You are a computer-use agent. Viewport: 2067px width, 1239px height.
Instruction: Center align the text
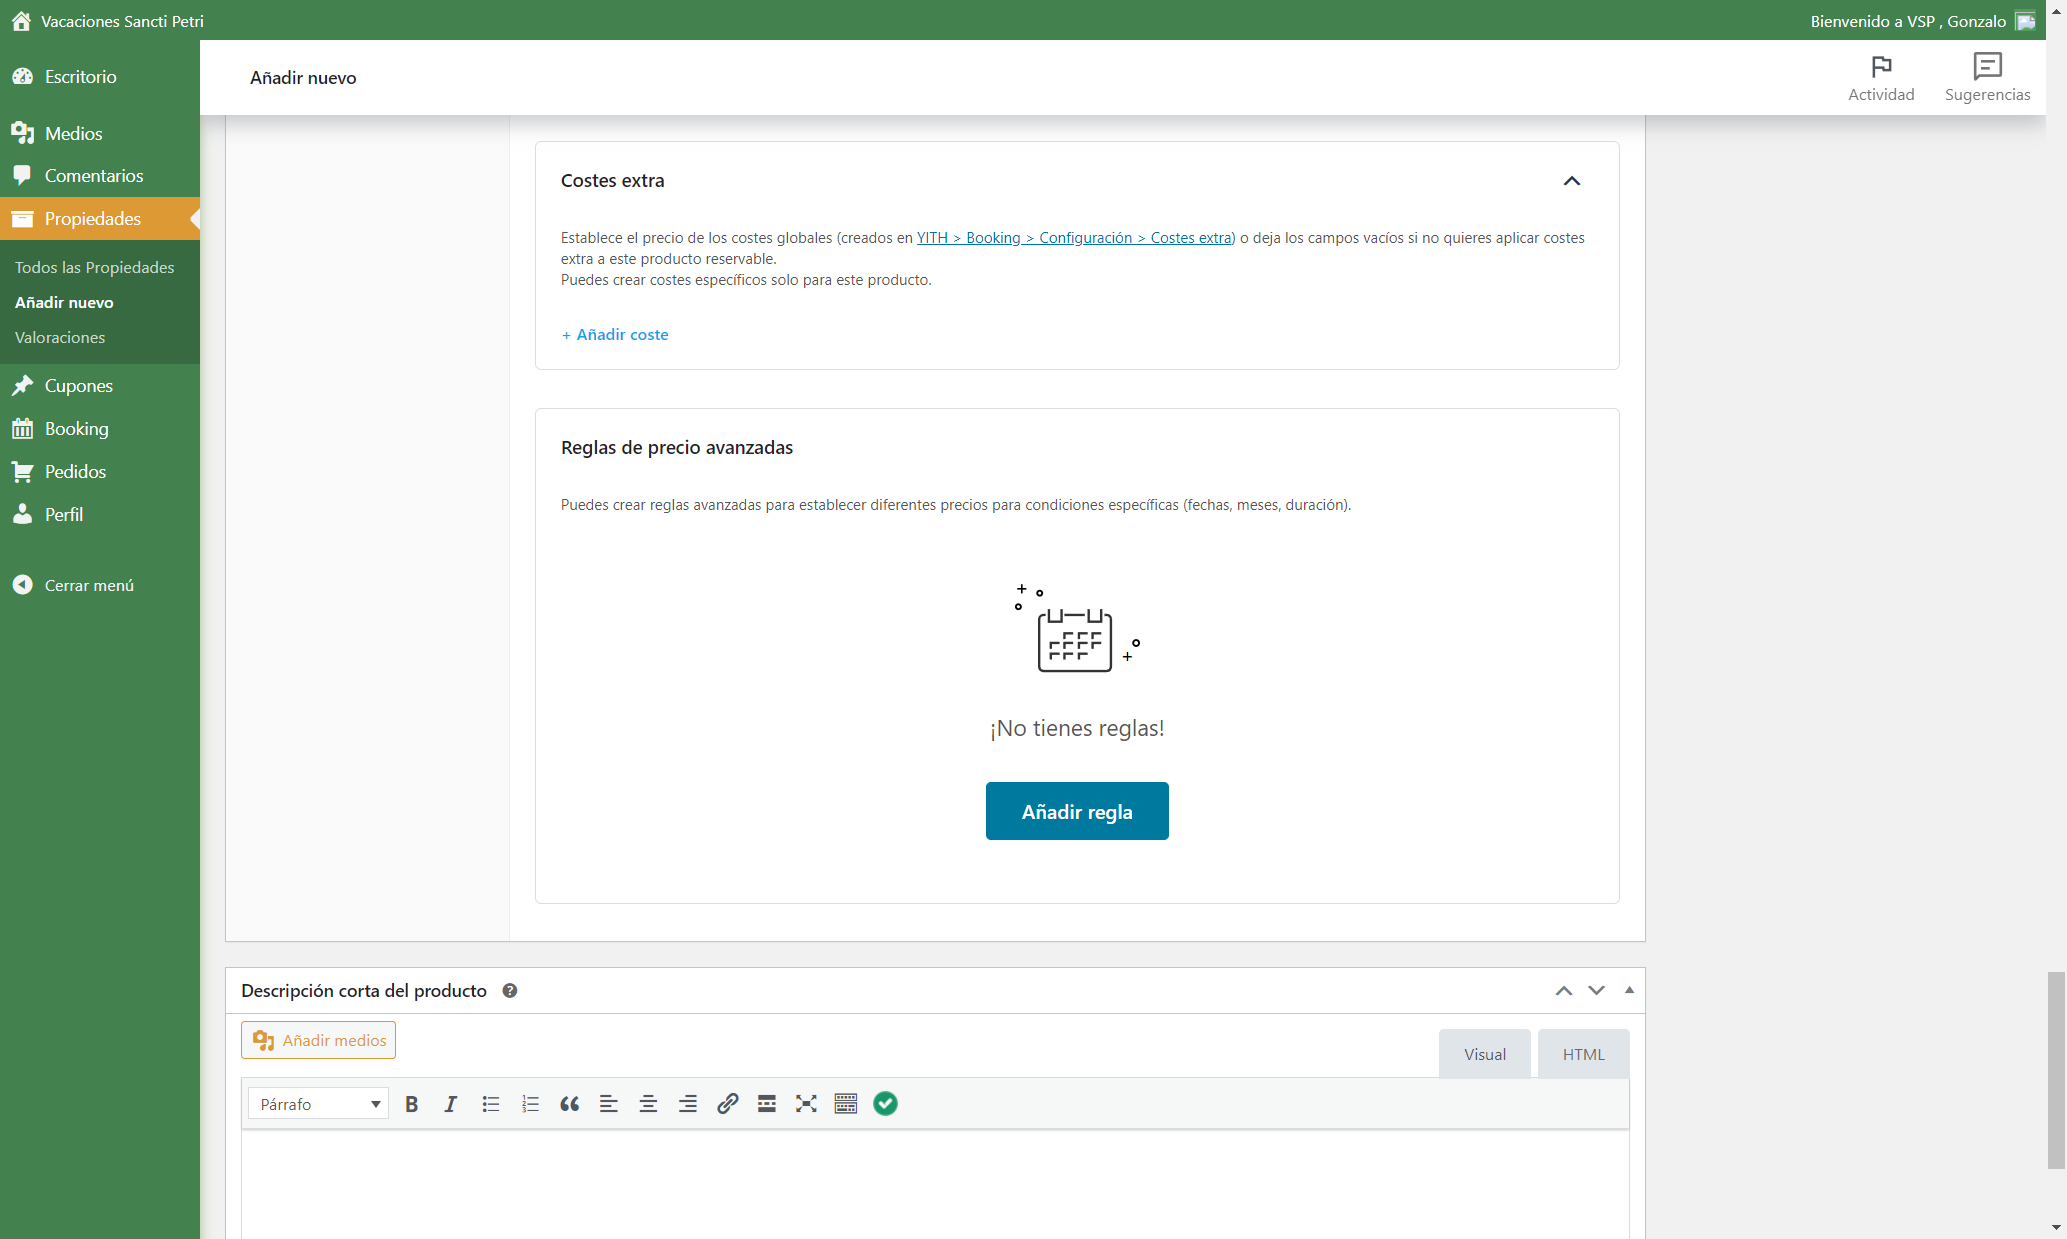pyautogui.click(x=648, y=1104)
